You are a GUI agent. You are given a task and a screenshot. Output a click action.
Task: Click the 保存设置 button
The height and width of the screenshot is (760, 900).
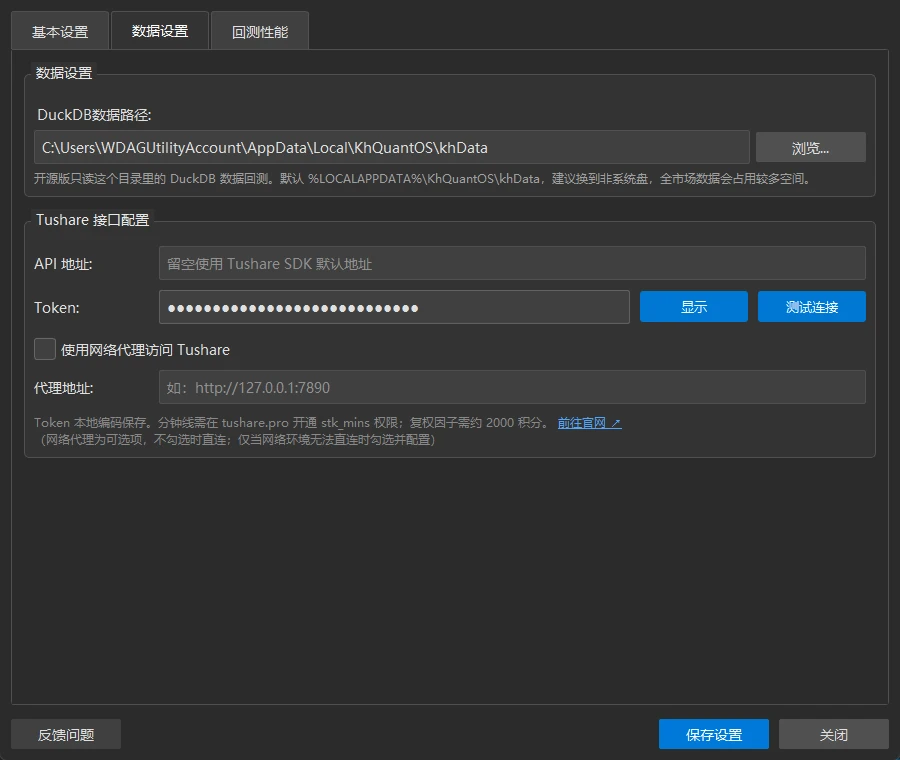713,734
